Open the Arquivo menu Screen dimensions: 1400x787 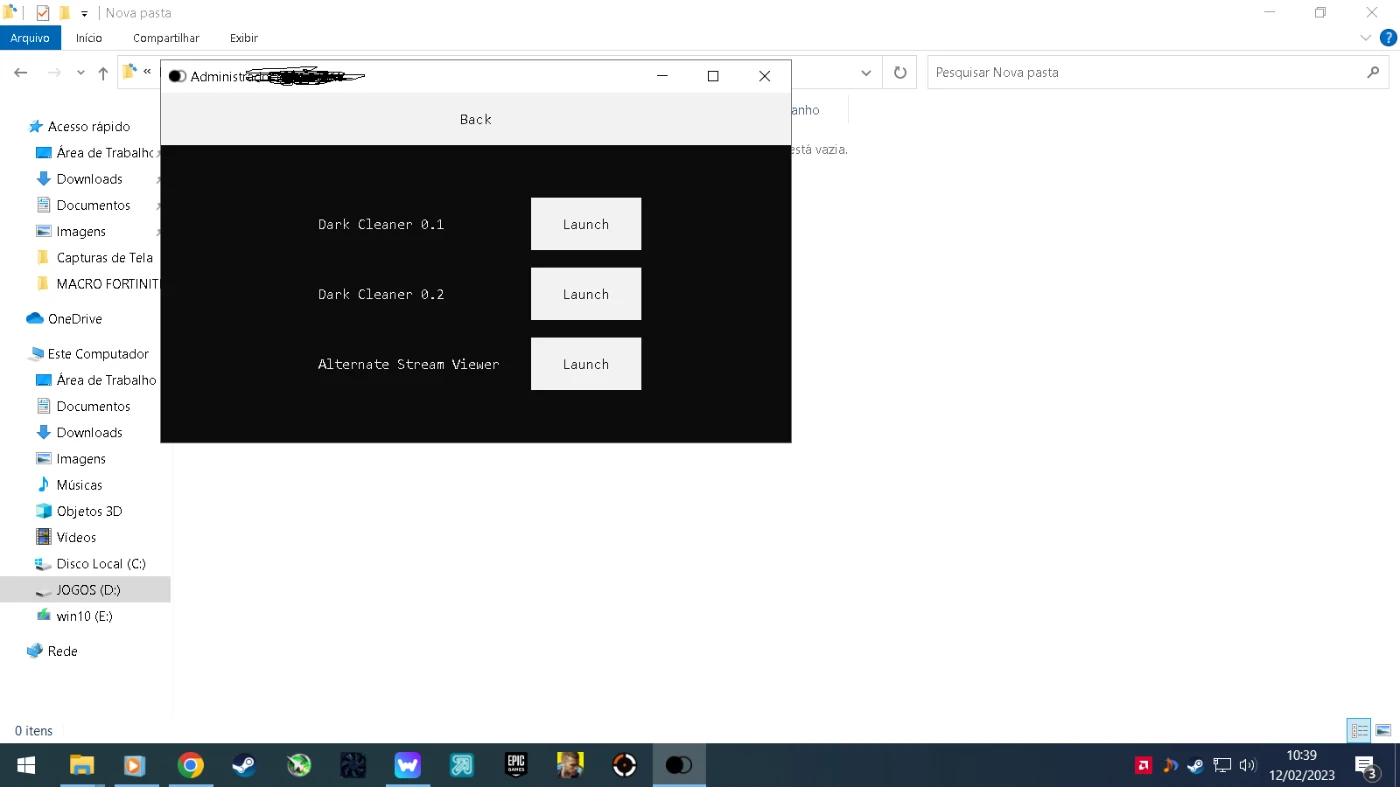click(30, 38)
